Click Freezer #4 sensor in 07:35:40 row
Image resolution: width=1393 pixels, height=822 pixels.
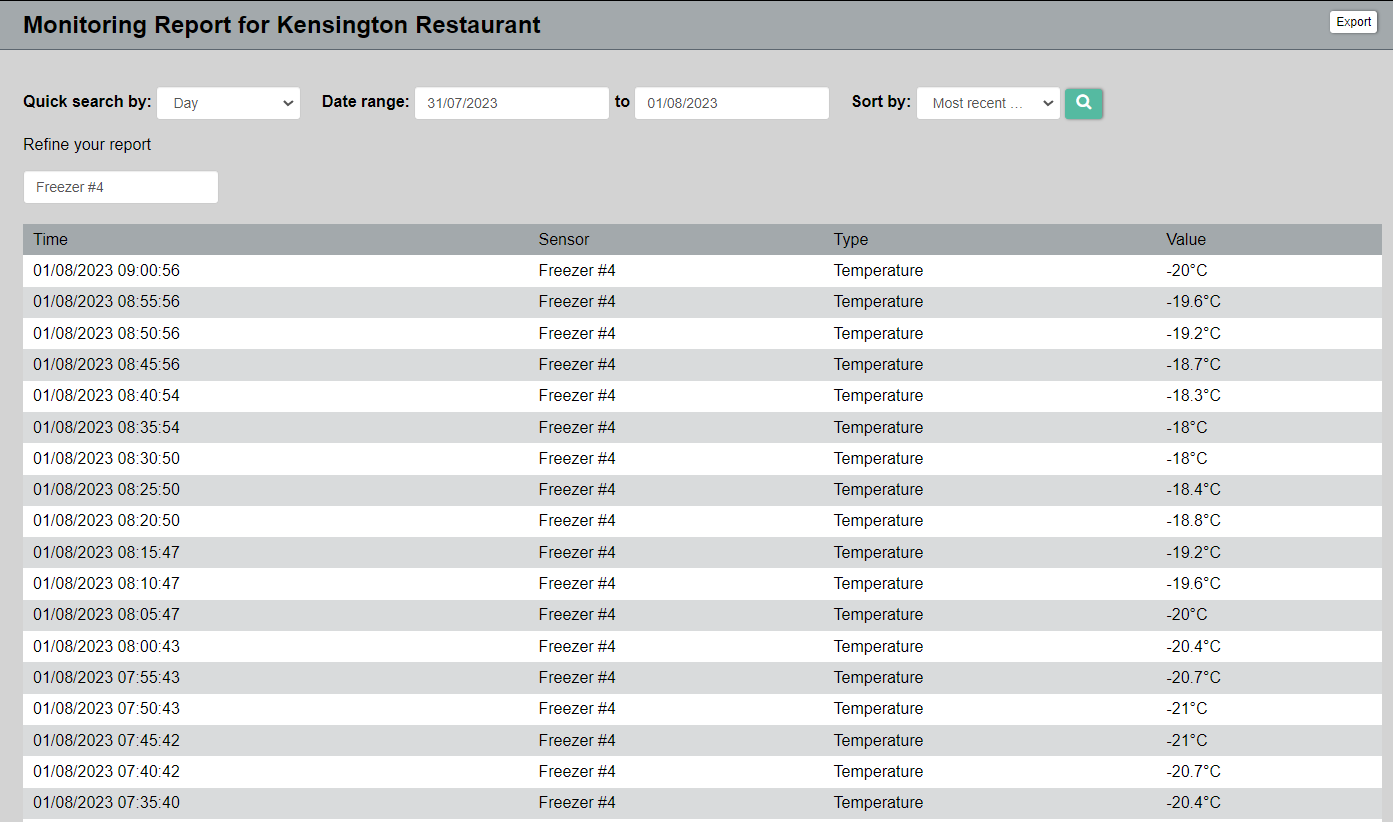coord(577,802)
